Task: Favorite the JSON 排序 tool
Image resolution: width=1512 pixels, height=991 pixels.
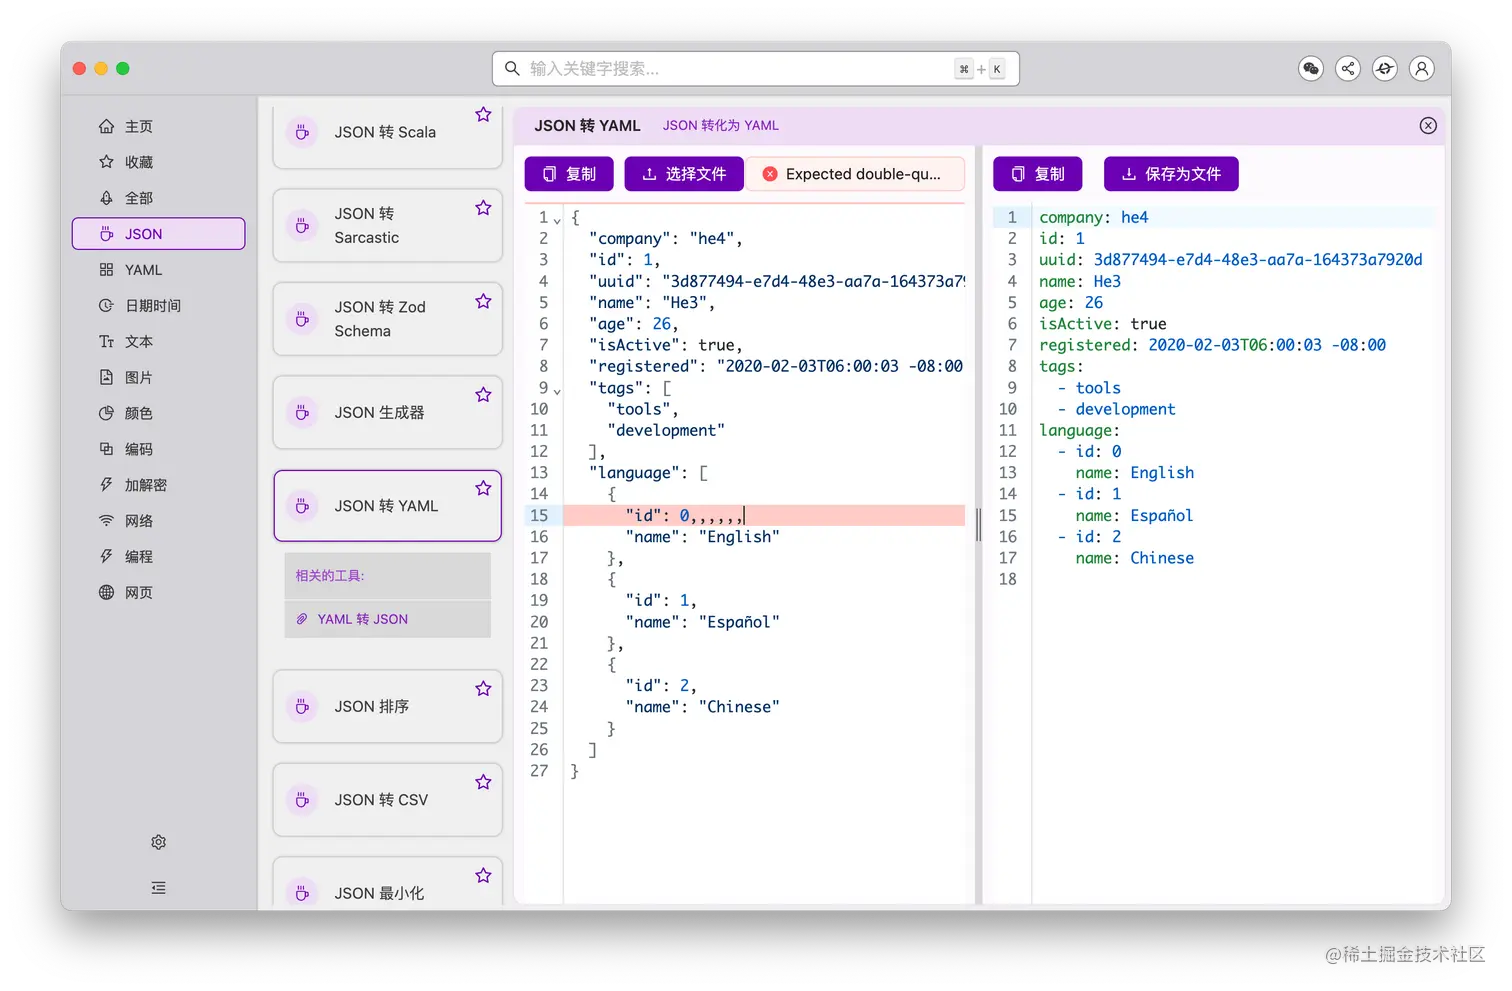Action: tap(483, 689)
